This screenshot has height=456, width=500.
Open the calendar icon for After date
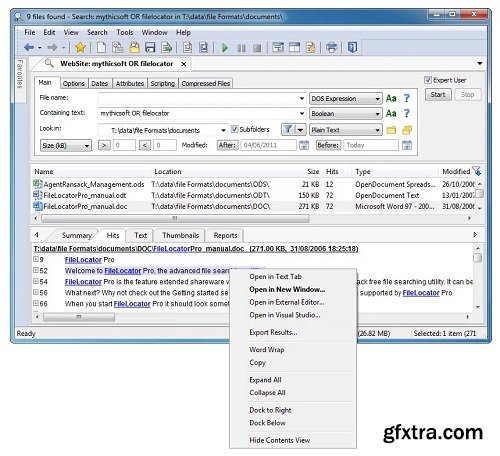pyautogui.click(x=304, y=145)
